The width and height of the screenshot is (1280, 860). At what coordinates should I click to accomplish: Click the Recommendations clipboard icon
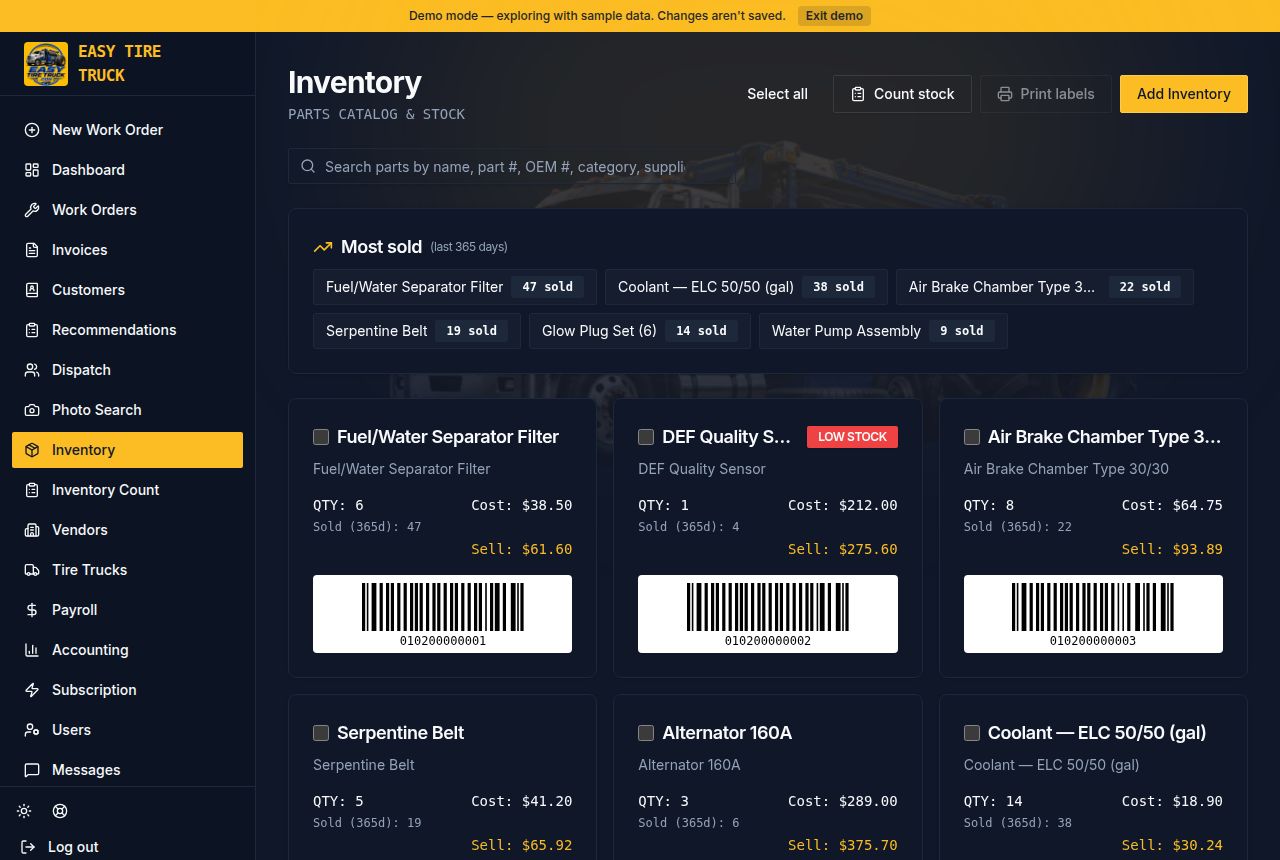click(32, 330)
